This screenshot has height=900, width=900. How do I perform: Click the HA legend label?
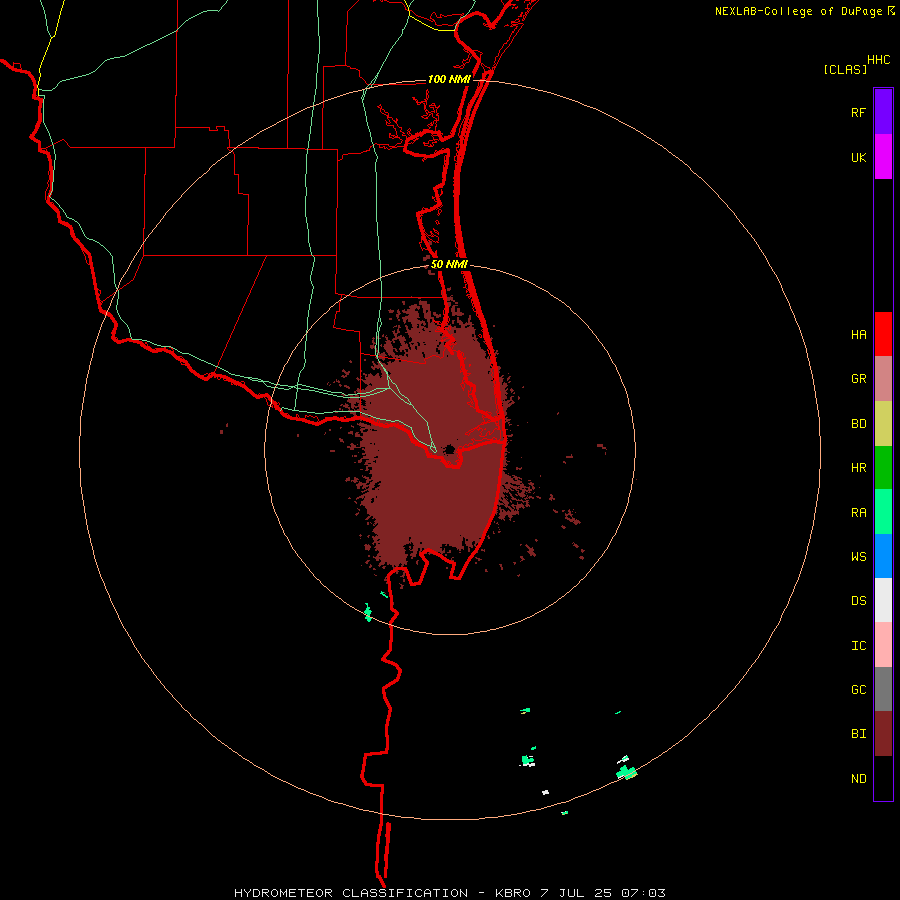[x=859, y=335]
